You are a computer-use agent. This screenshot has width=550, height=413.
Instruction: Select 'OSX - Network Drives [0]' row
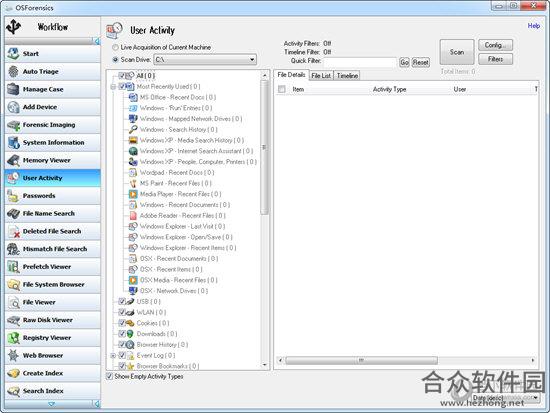174,291
